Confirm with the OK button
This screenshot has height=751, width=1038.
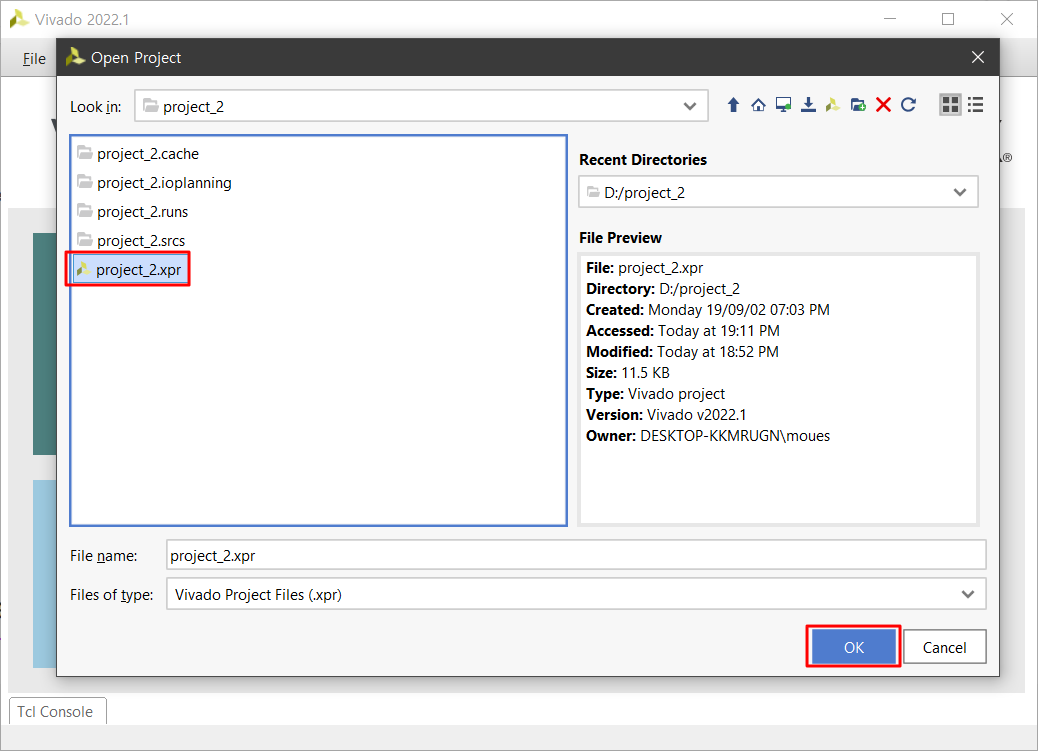pos(853,647)
